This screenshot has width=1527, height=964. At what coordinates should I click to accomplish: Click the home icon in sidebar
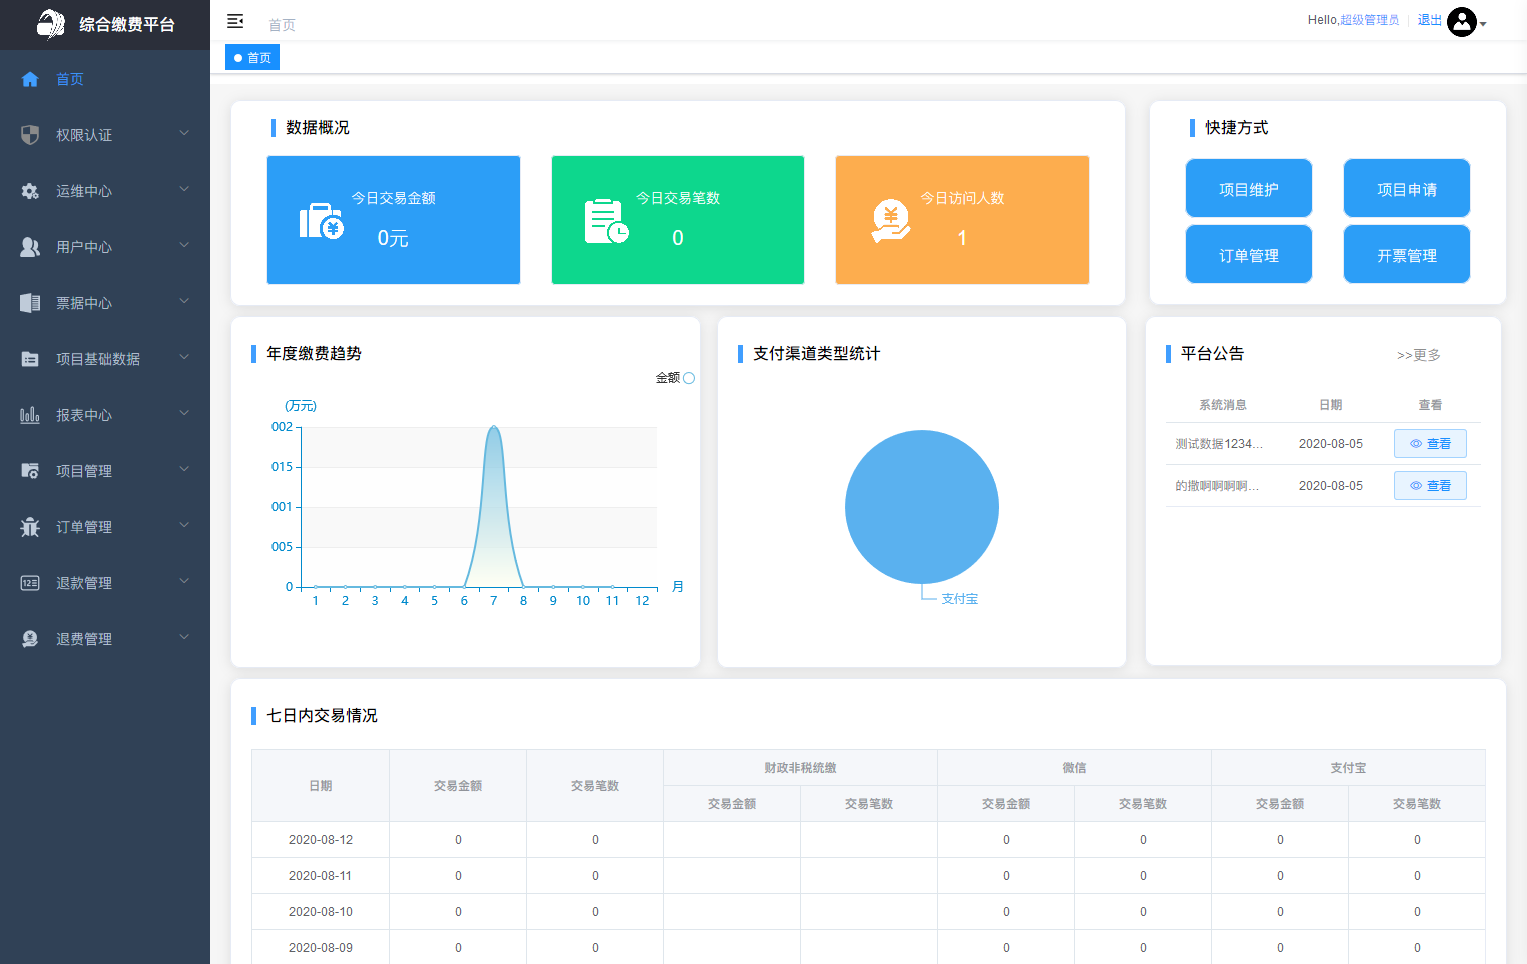[30, 79]
